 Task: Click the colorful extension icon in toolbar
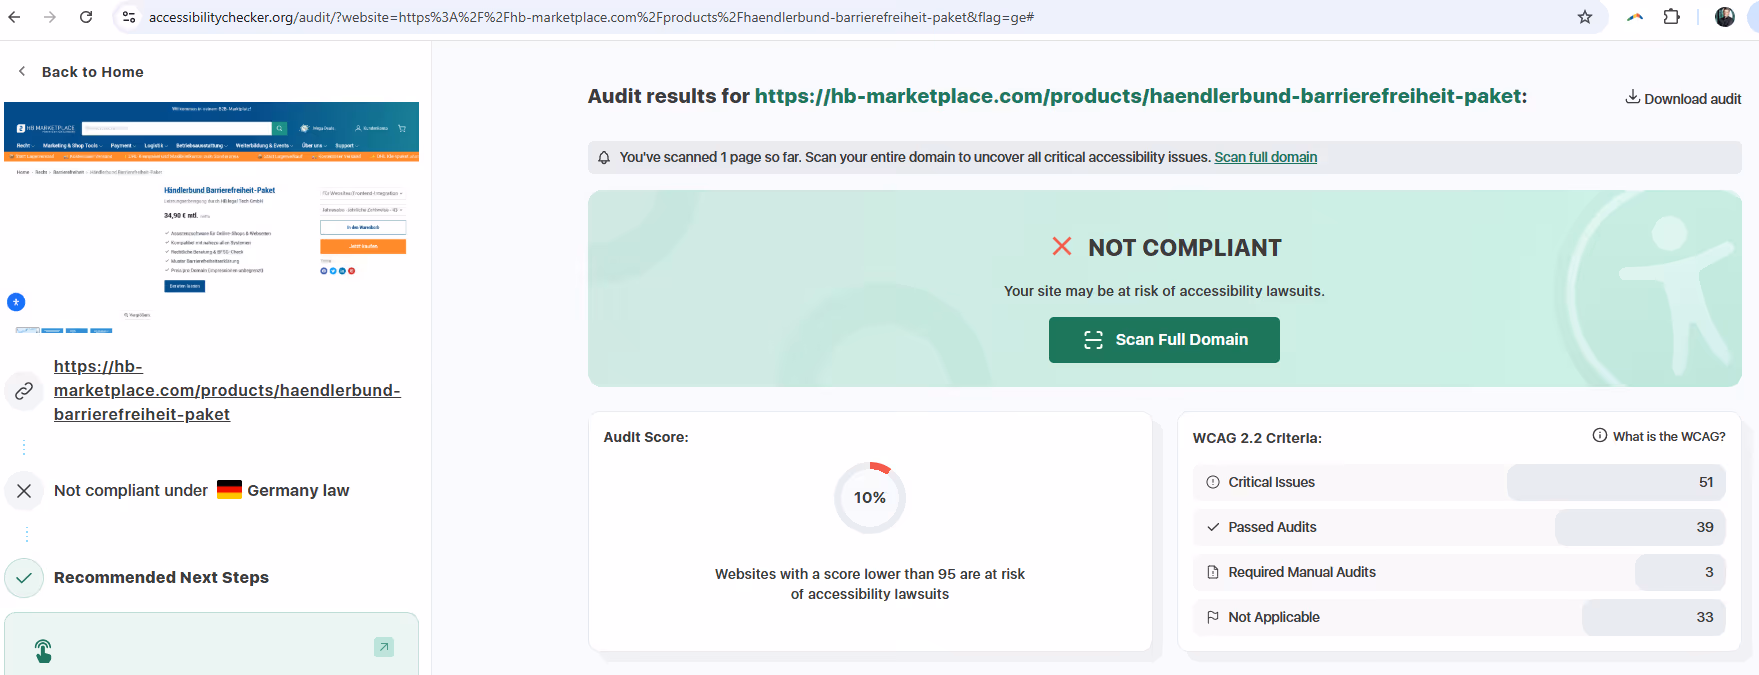(x=1636, y=17)
